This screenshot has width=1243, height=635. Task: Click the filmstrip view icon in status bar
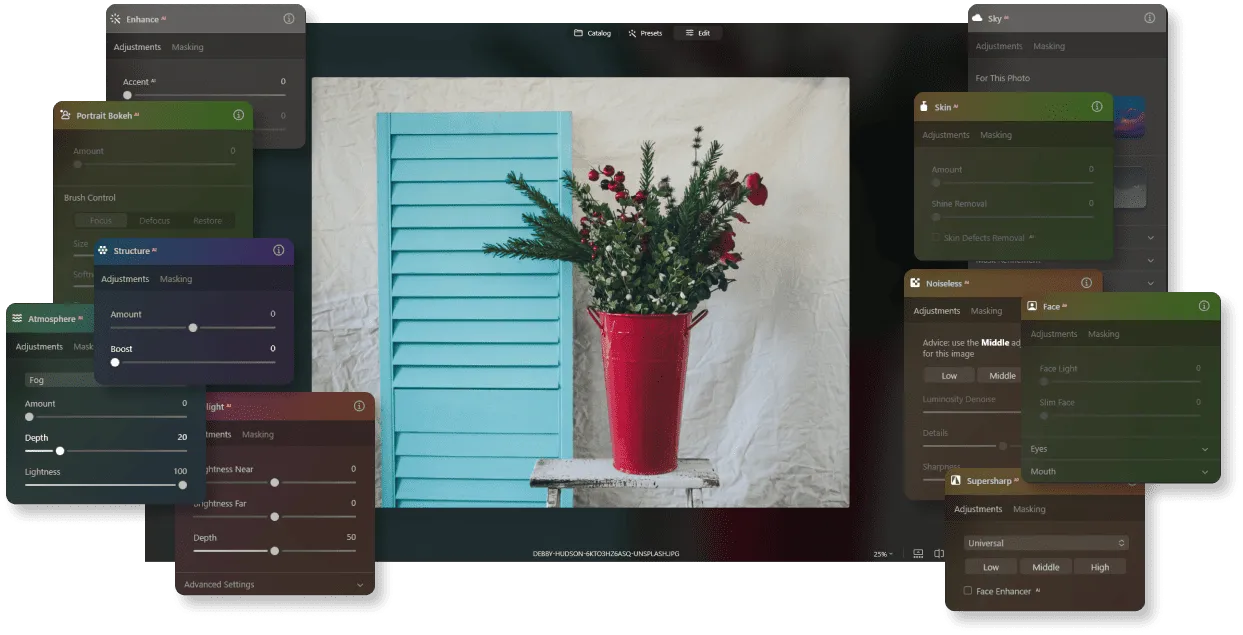tap(917, 552)
